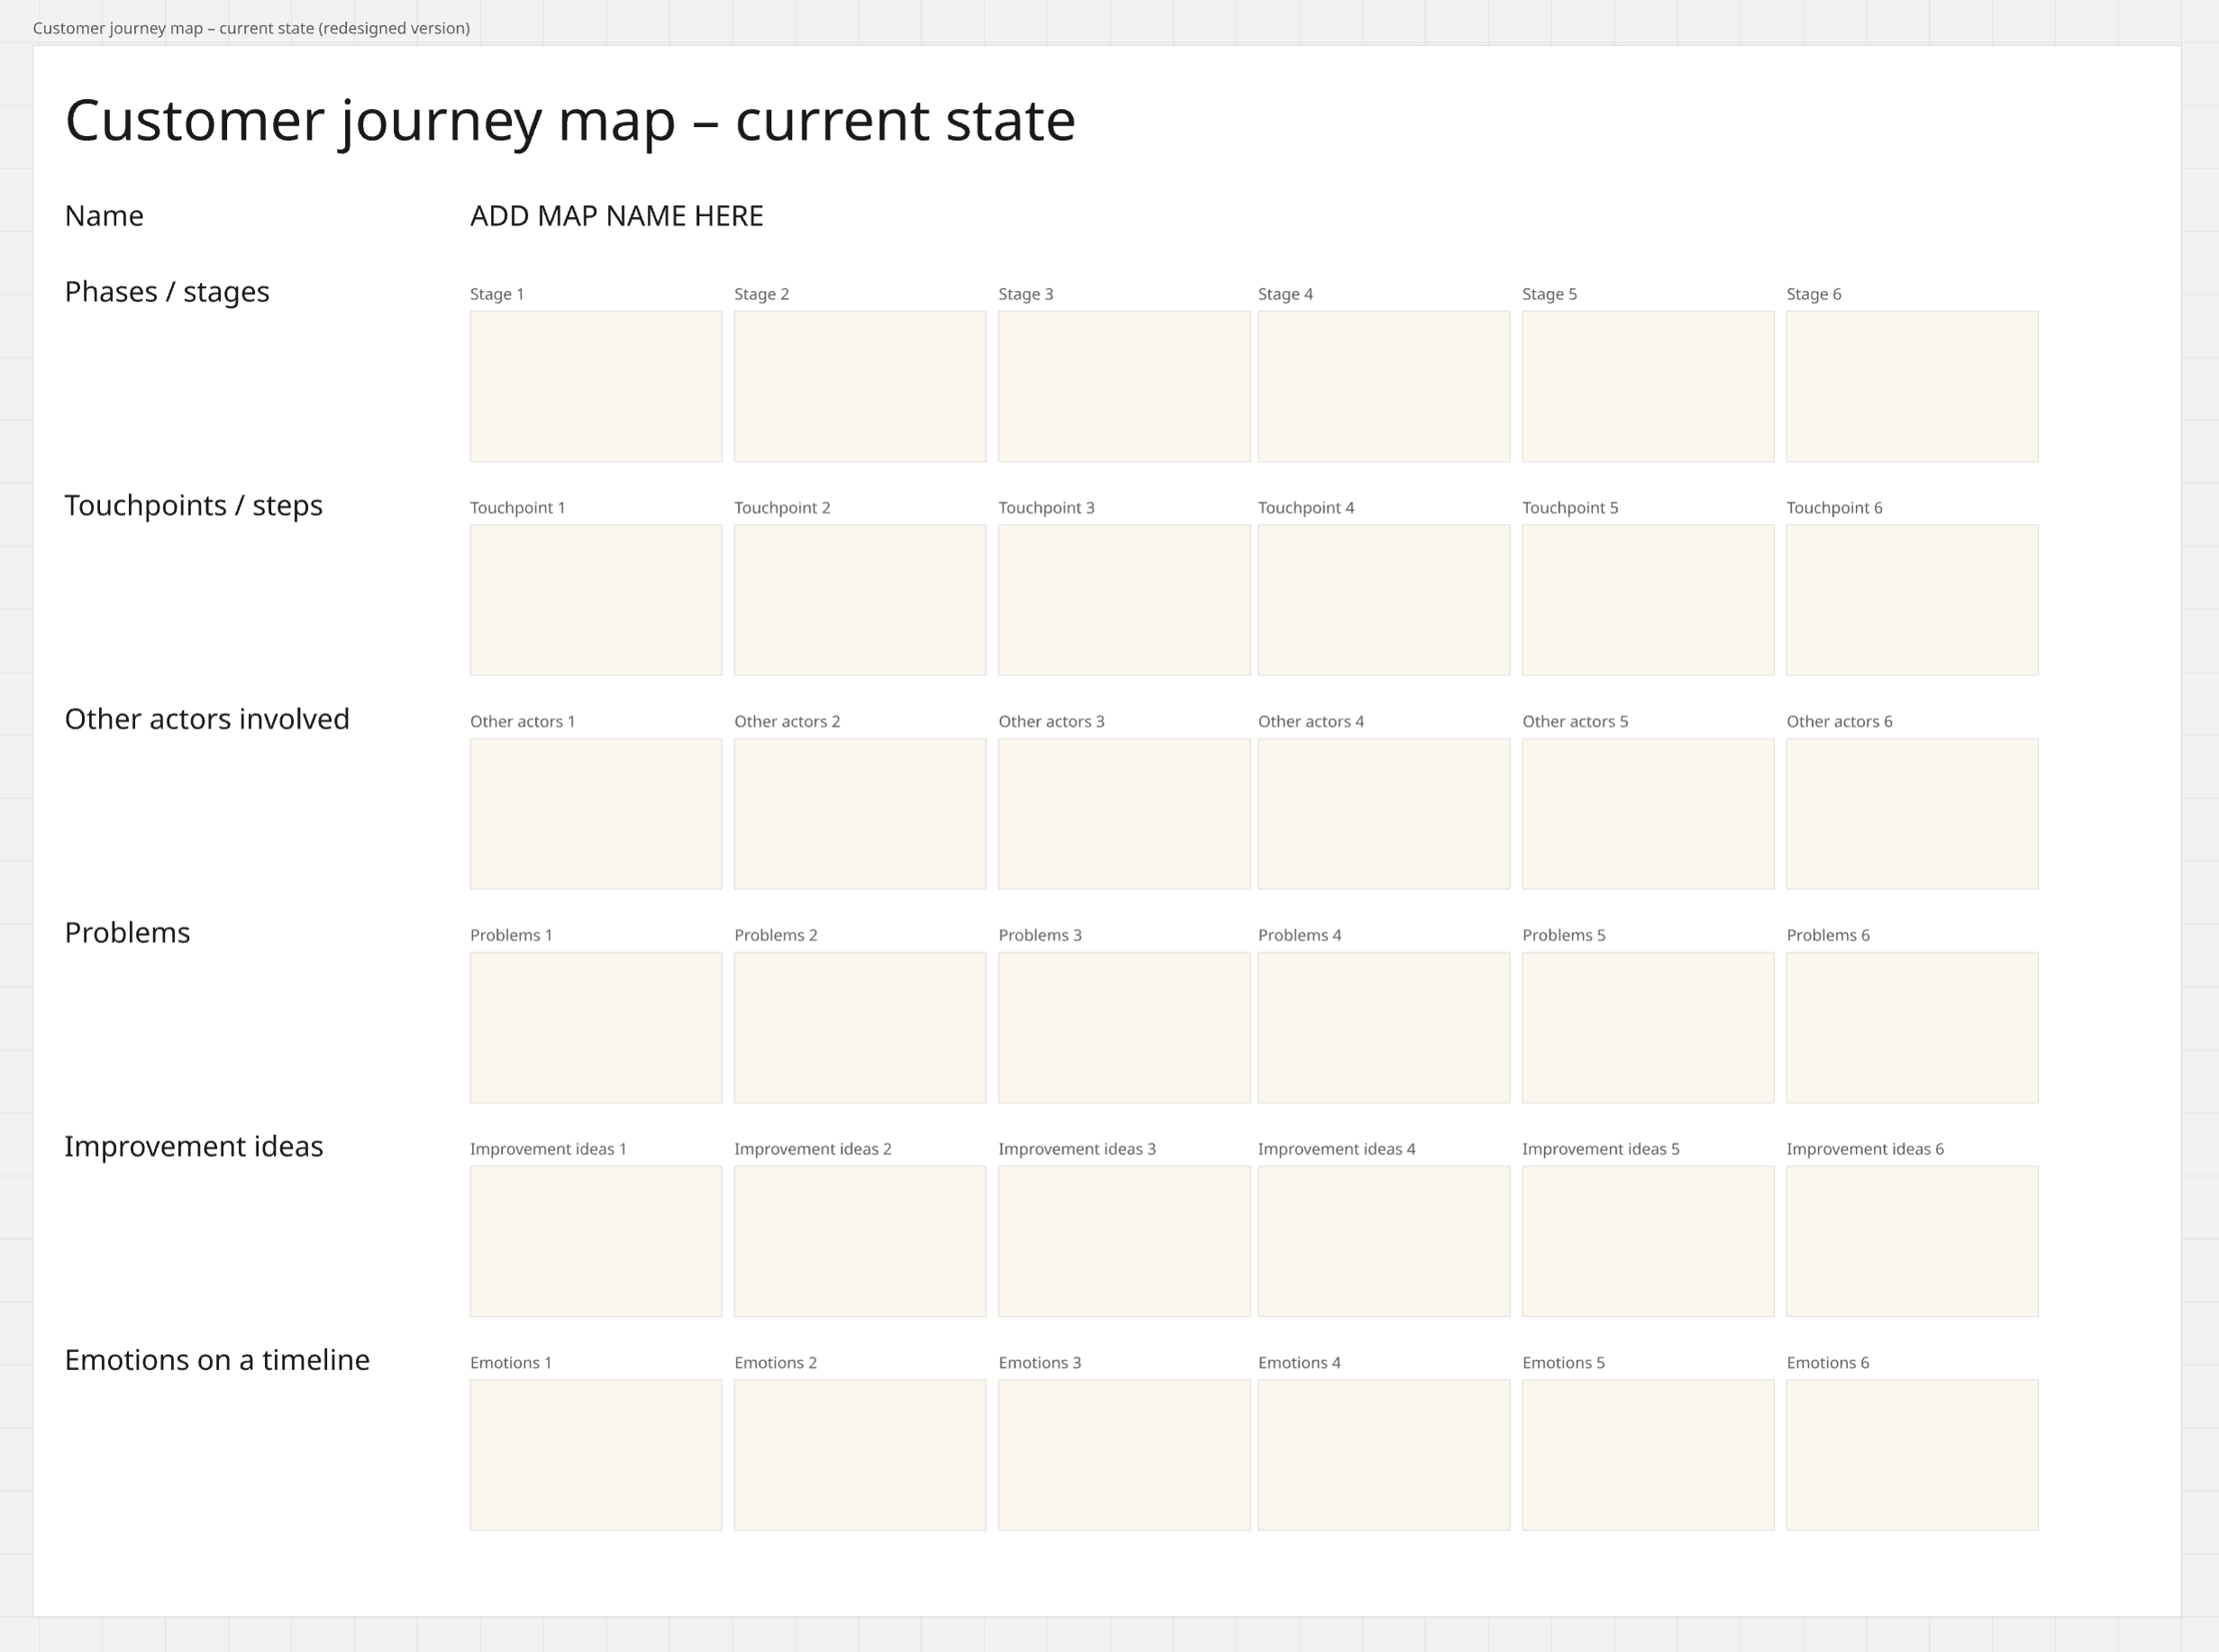Image resolution: width=2219 pixels, height=1652 pixels.
Task: Click the empty box under Problems 4
Action: click(x=1383, y=1027)
